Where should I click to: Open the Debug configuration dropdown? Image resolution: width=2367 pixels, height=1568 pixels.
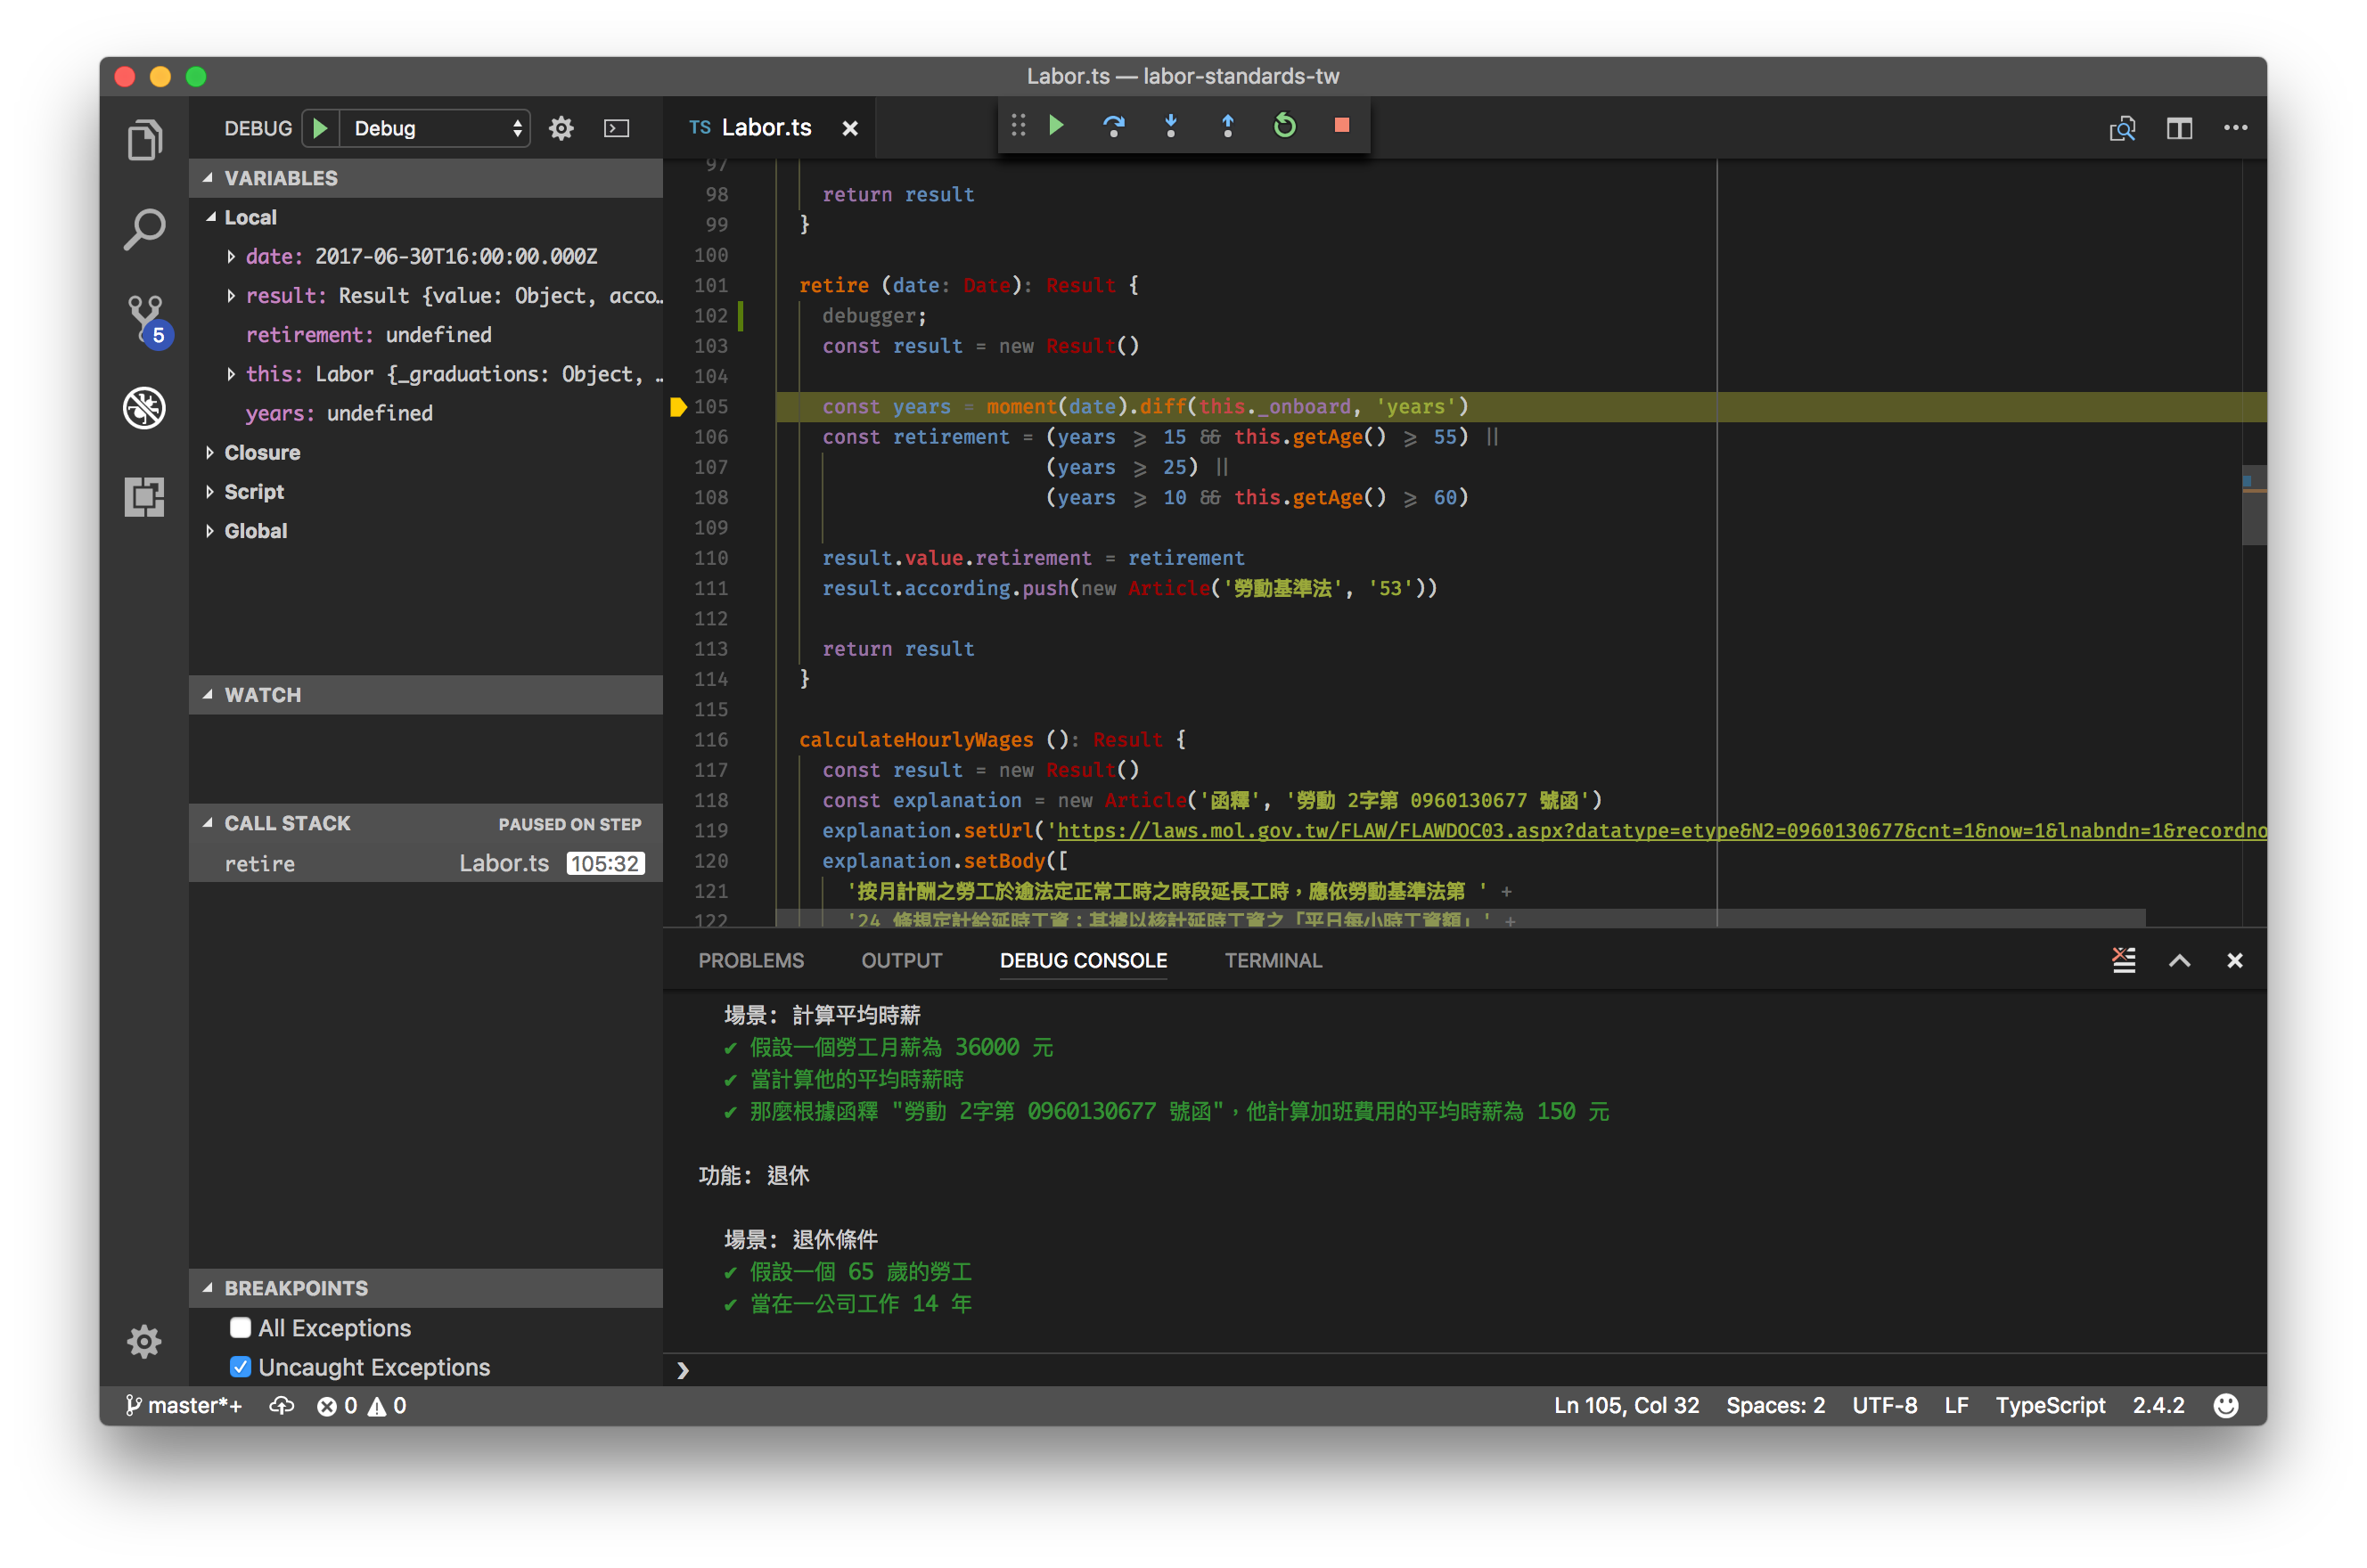click(x=436, y=128)
